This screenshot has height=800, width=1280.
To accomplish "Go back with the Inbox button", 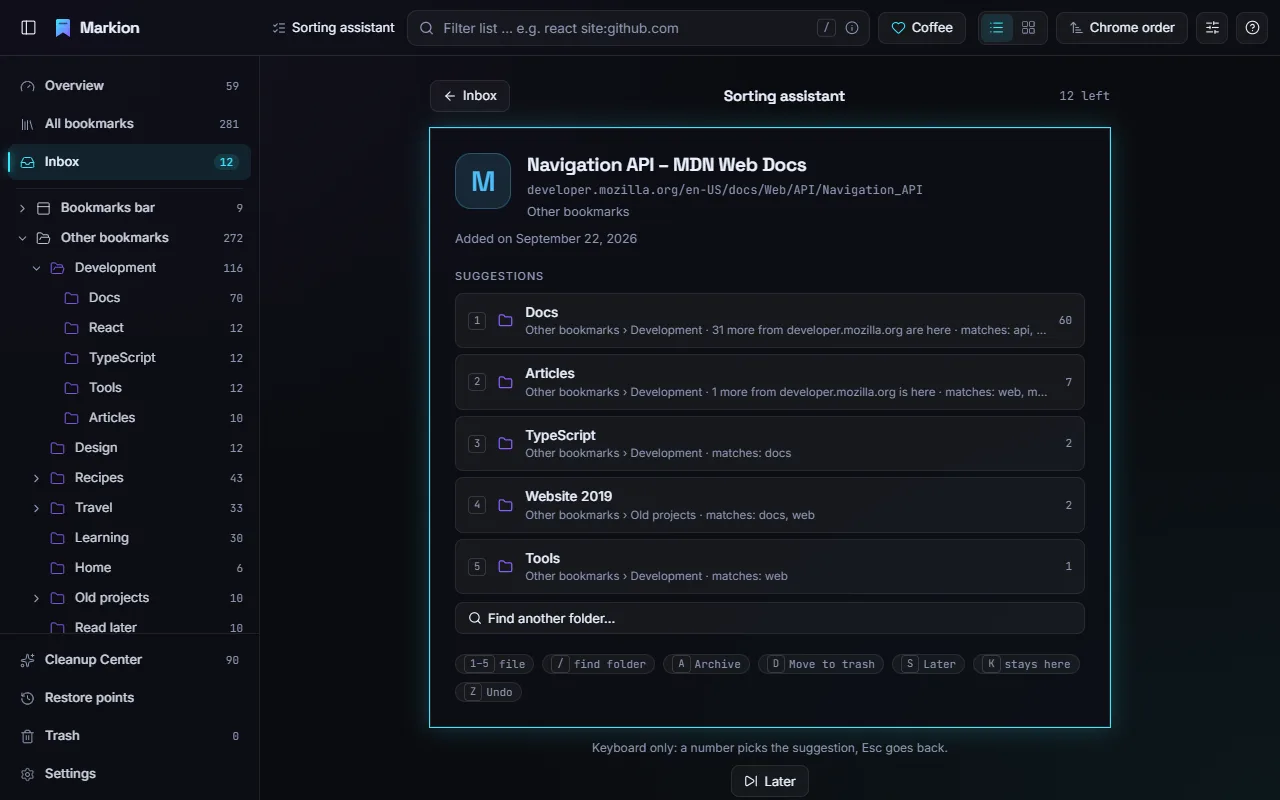I will (470, 96).
